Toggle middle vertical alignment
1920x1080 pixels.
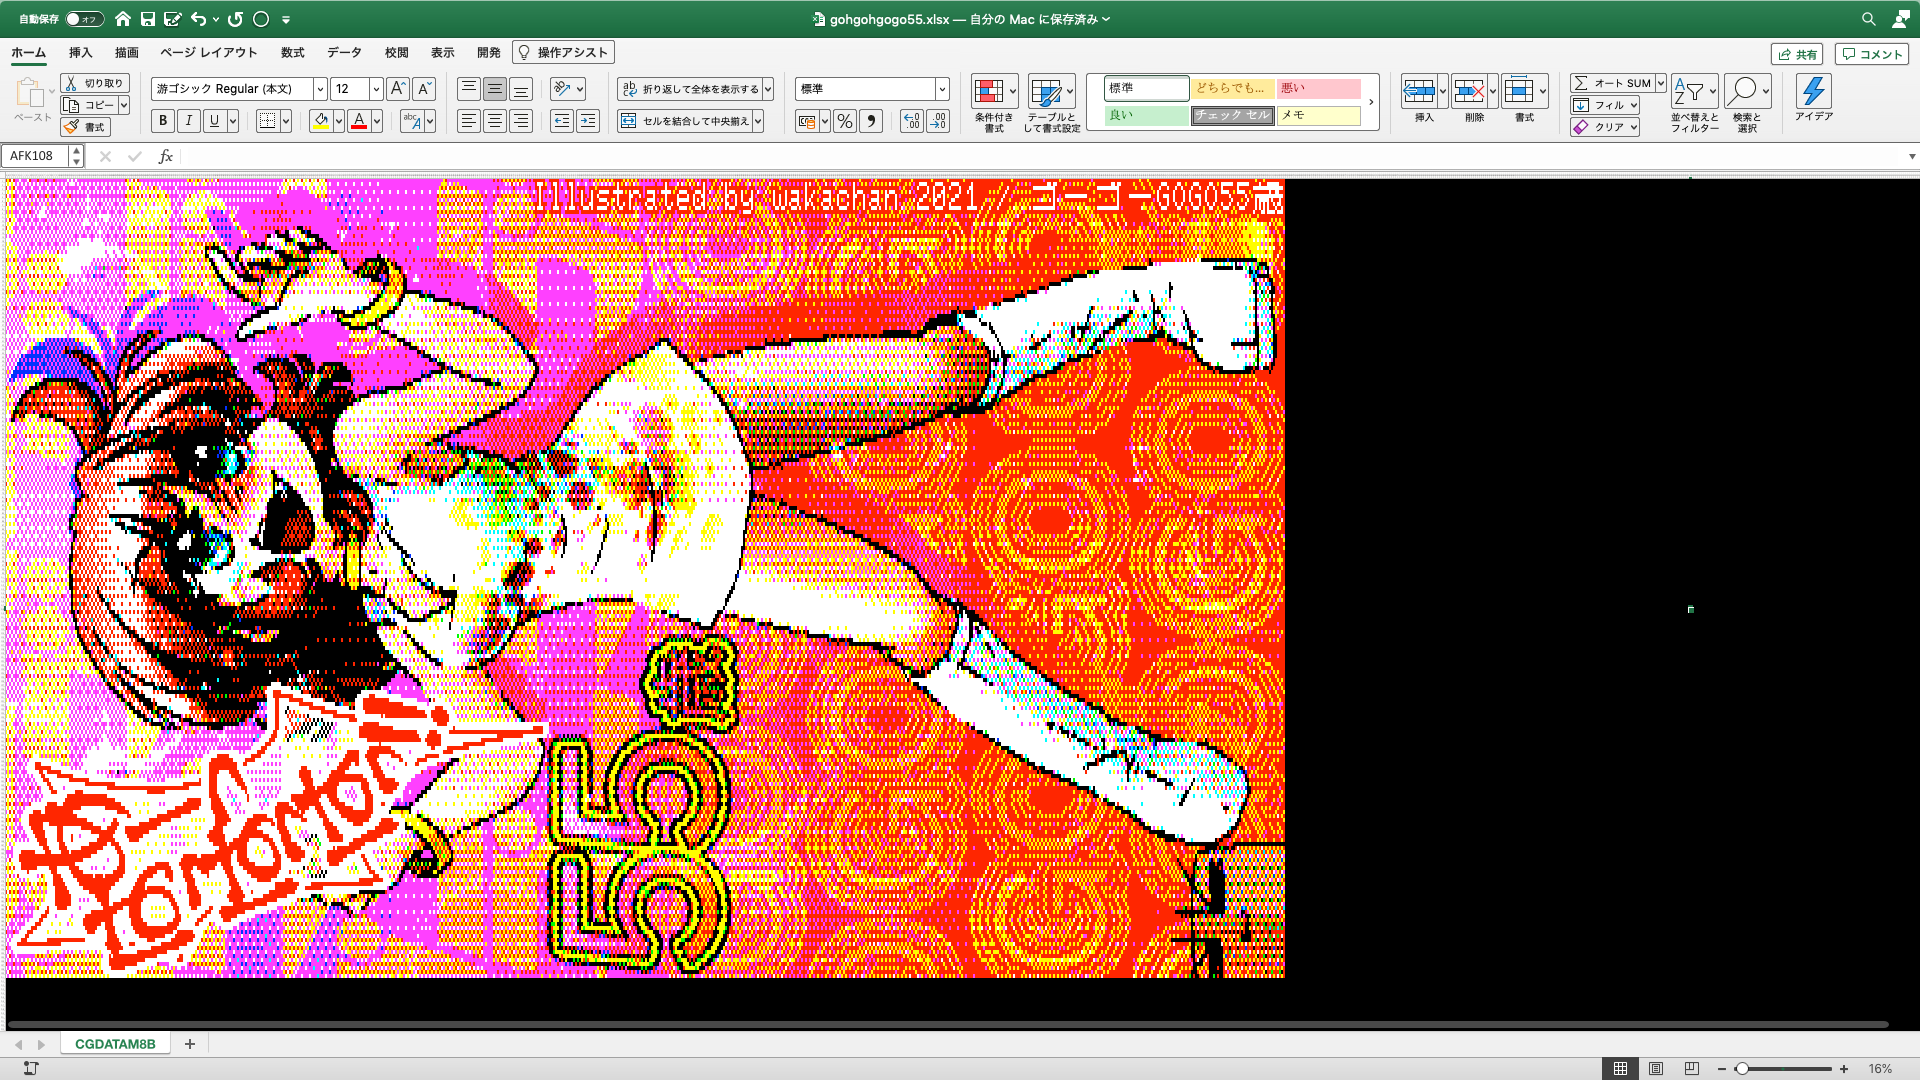pyautogui.click(x=495, y=89)
